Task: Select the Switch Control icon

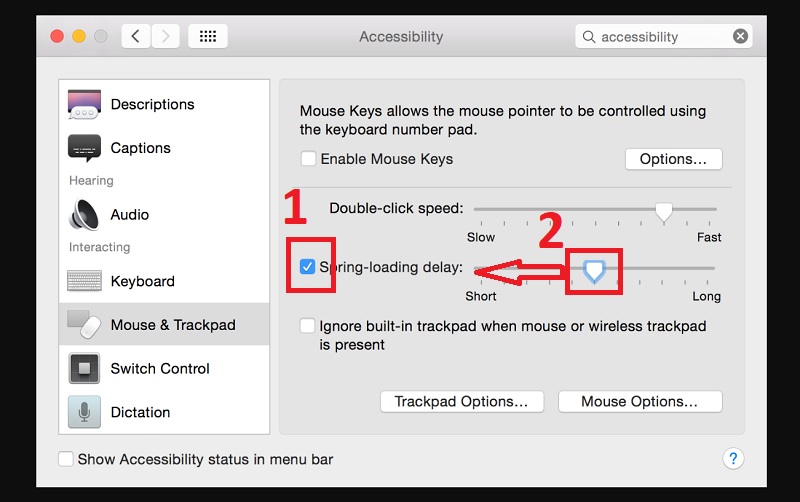Action: [84, 368]
